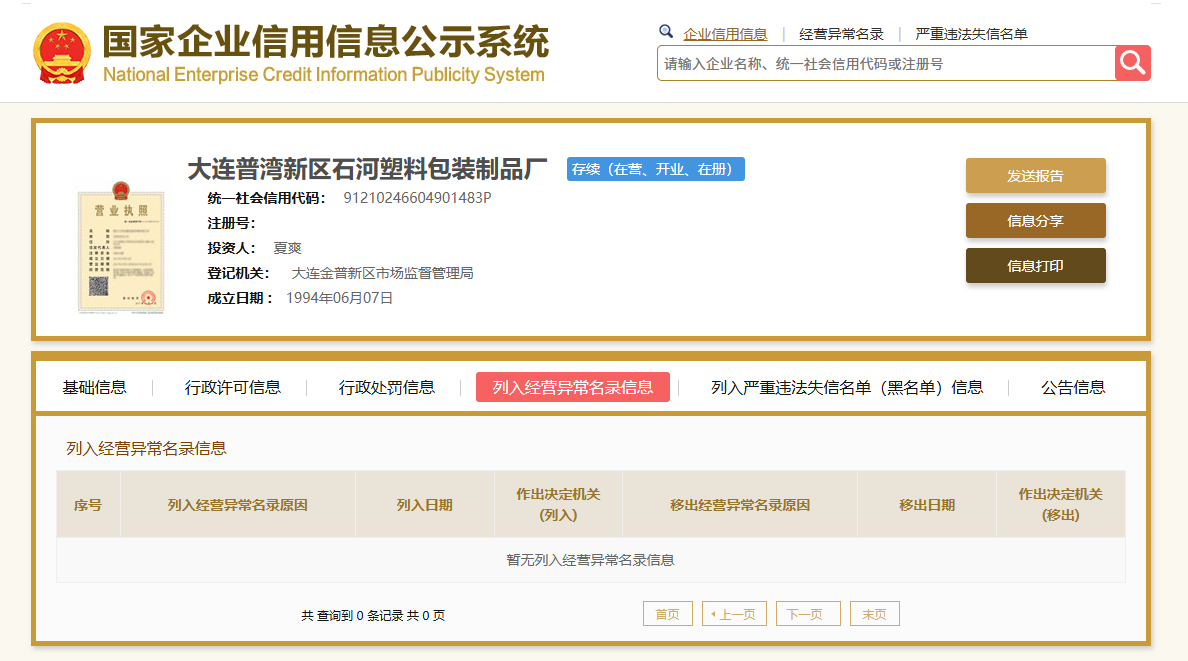Click the 作出决定机关(移出) column header
Screen dimensions: 1188x661
point(1061,505)
